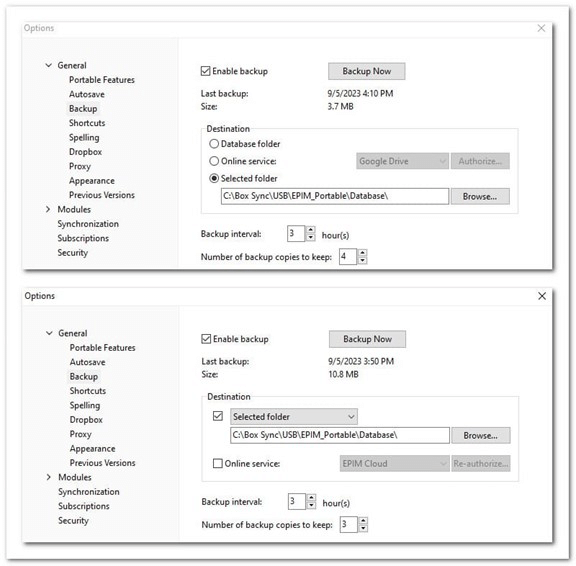
Task: Select Previous Versions in lower window tree
Action: point(102,463)
